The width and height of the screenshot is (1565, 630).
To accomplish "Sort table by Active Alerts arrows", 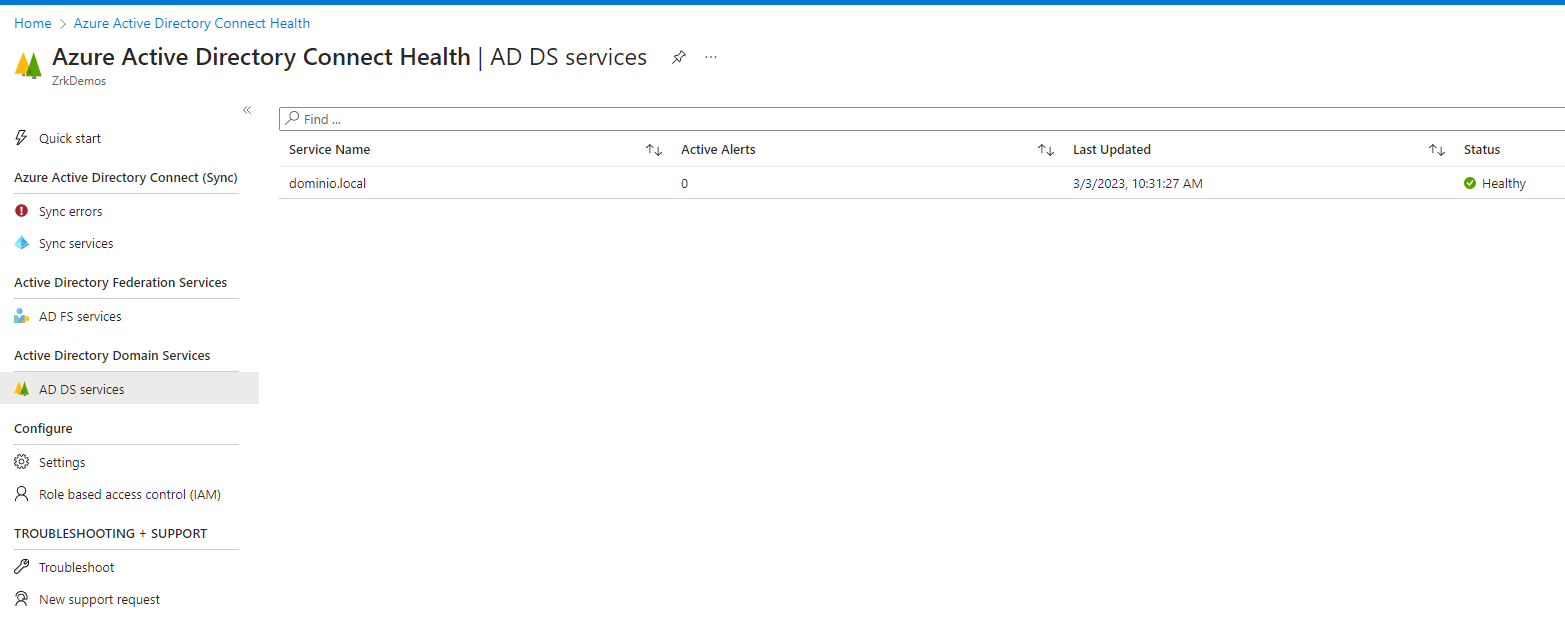I will (x=1046, y=150).
